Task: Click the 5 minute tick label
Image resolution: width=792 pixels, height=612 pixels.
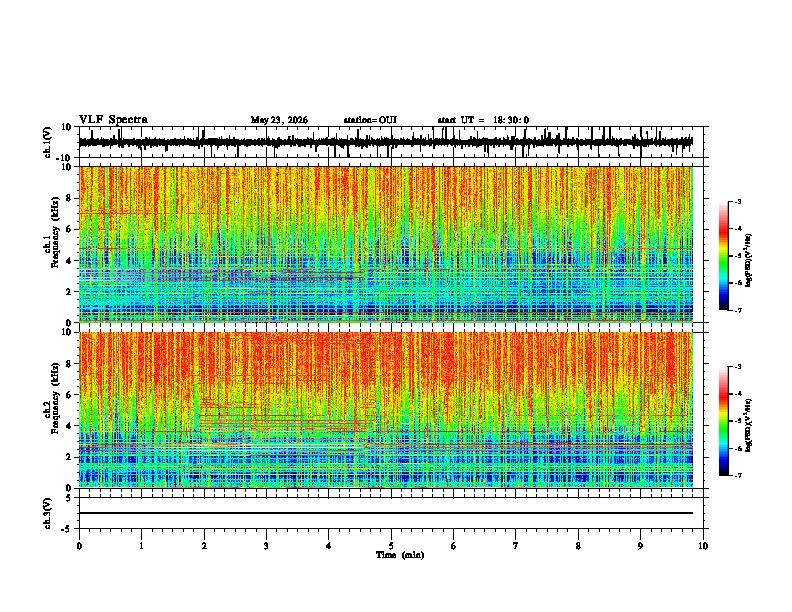Action: pos(391,546)
